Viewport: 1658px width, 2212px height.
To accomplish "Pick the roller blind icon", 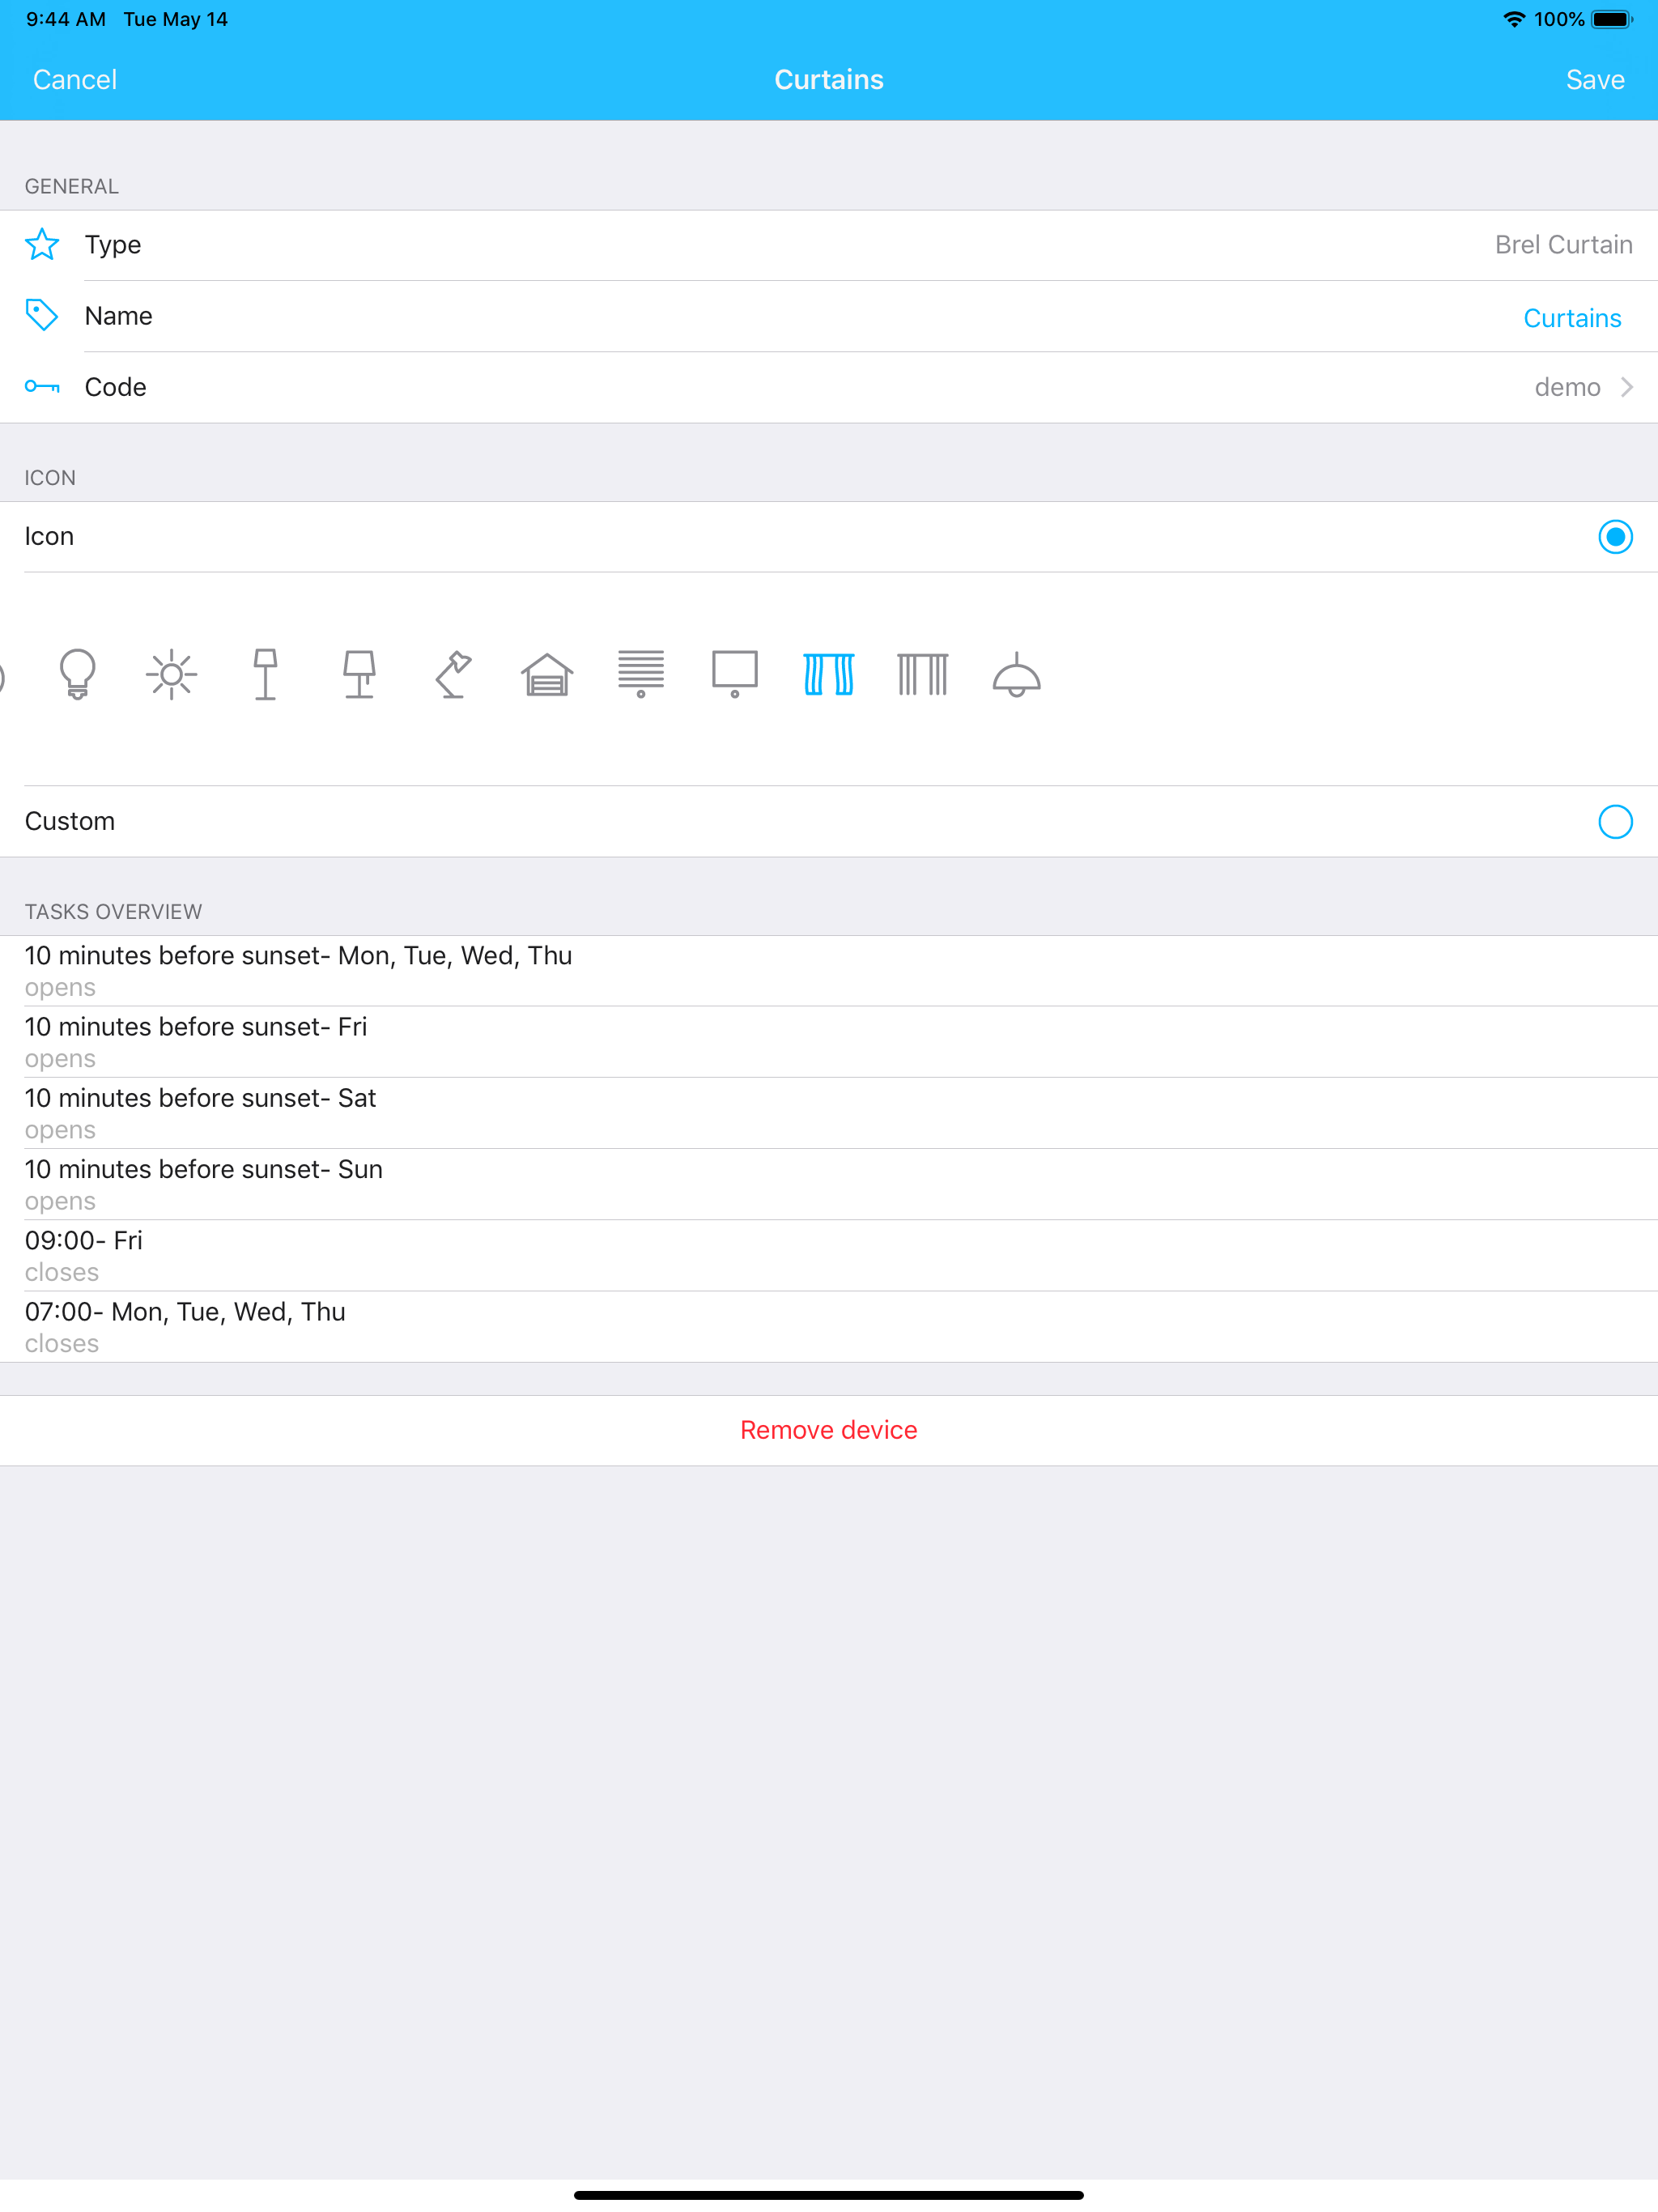I will click(641, 674).
